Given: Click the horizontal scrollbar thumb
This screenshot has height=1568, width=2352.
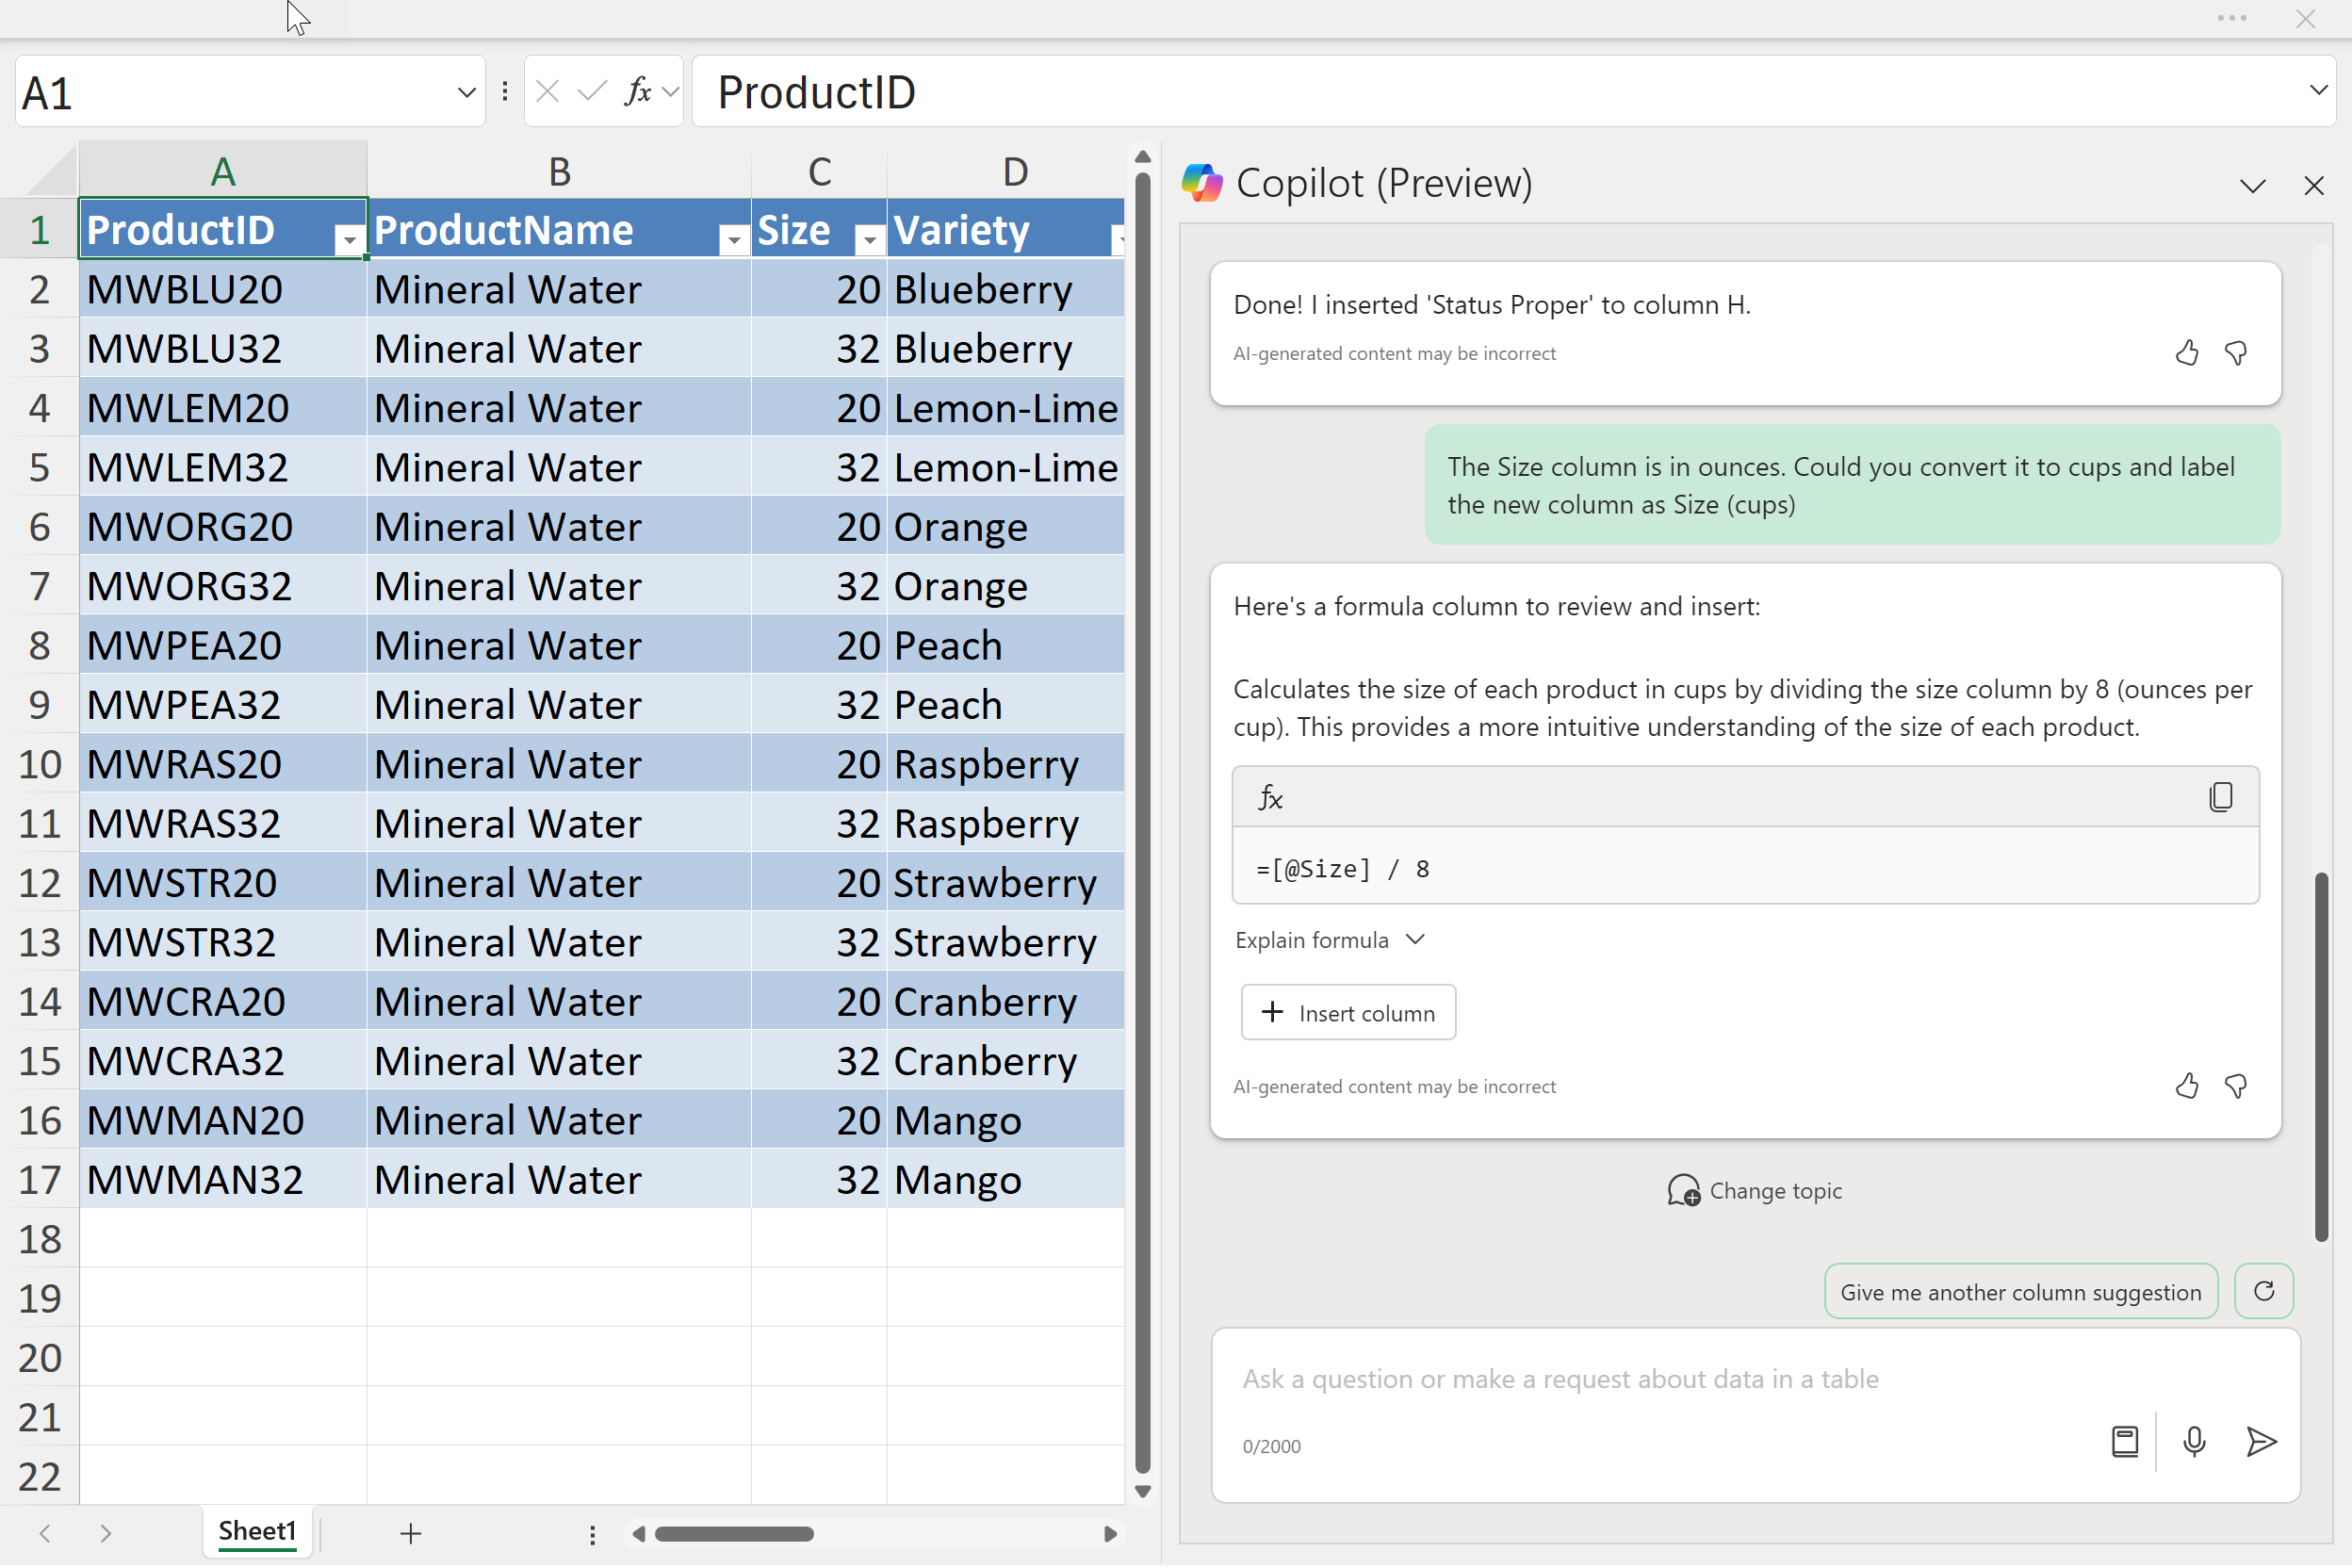Looking at the screenshot, I should [734, 1534].
